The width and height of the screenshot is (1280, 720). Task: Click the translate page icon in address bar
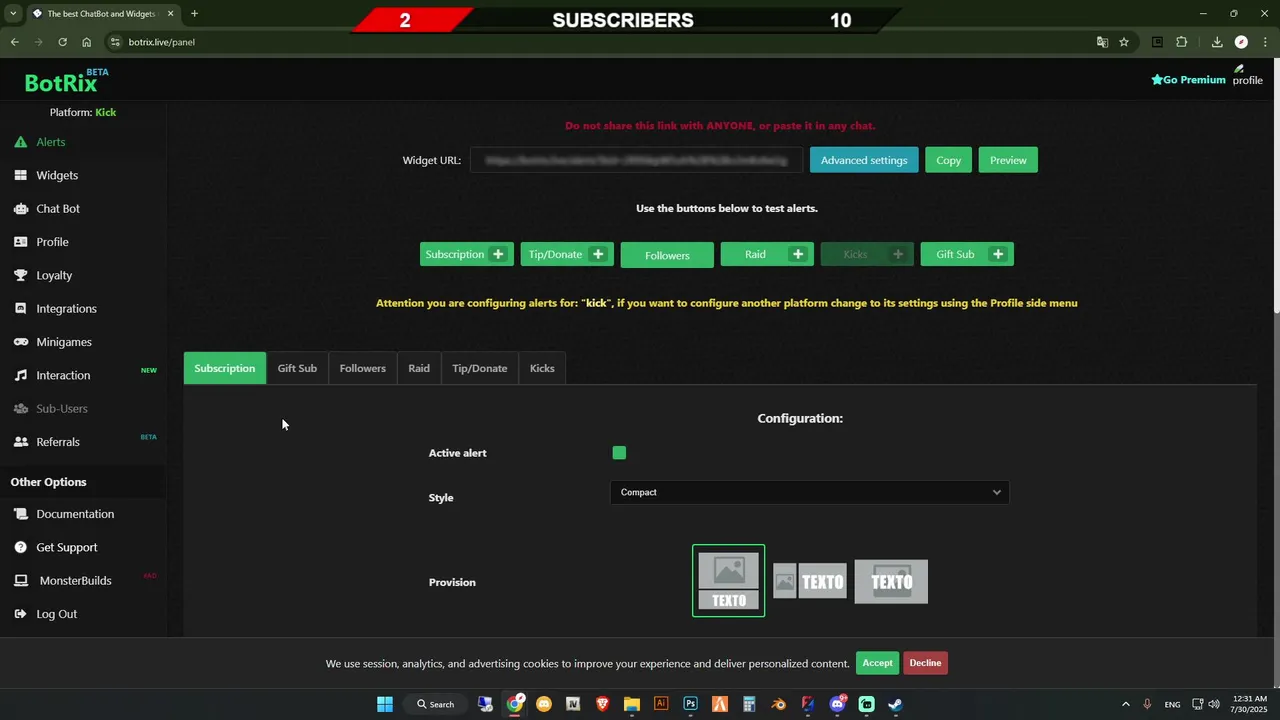coord(1102,42)
